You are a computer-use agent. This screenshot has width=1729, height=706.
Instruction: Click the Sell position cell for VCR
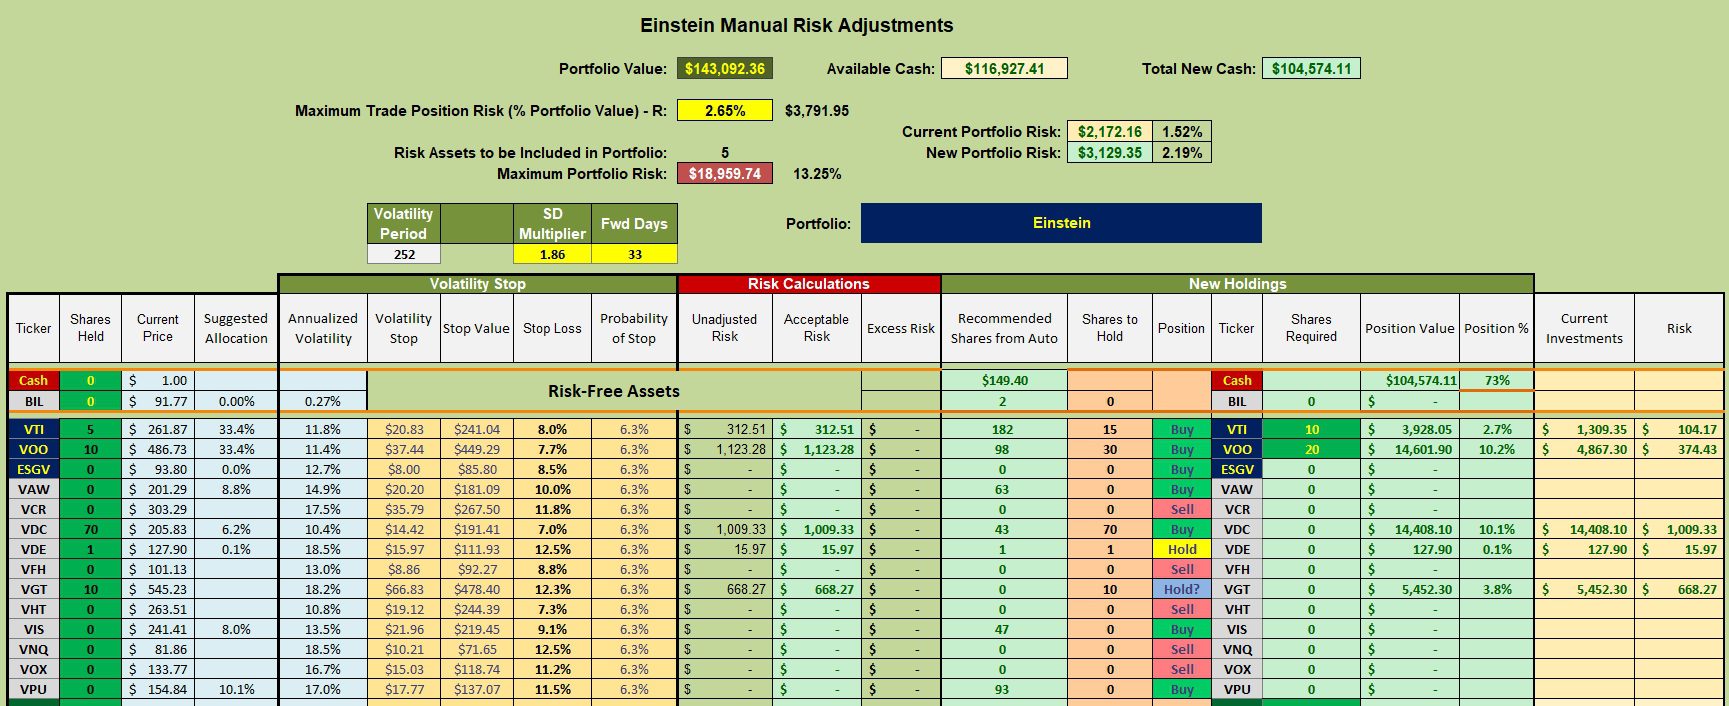1182,509
